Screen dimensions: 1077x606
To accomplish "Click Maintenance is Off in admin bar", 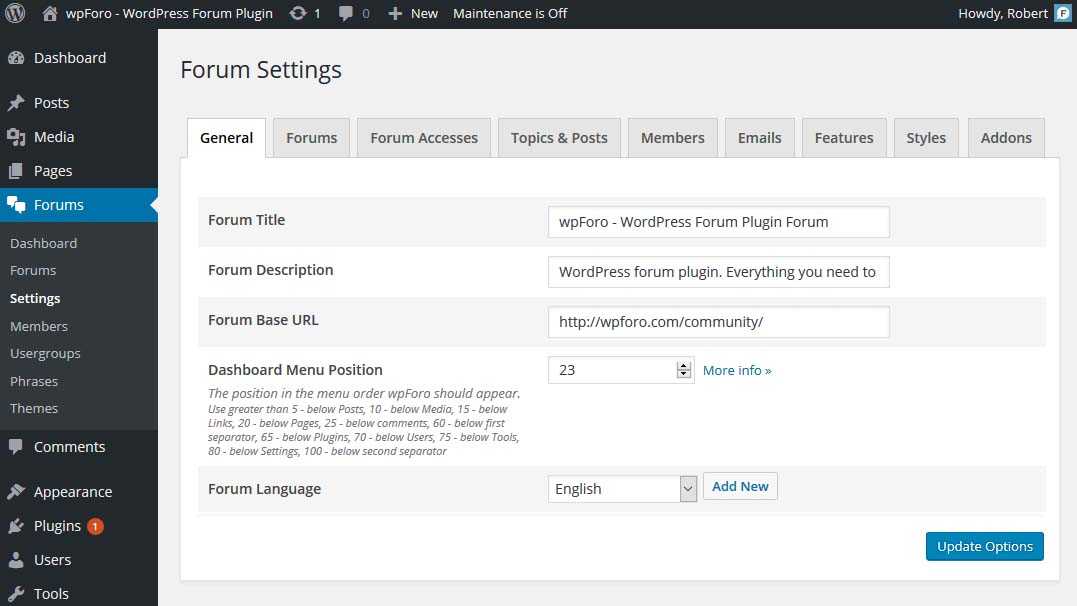I will pyautogui.click(x=510, y=13).
